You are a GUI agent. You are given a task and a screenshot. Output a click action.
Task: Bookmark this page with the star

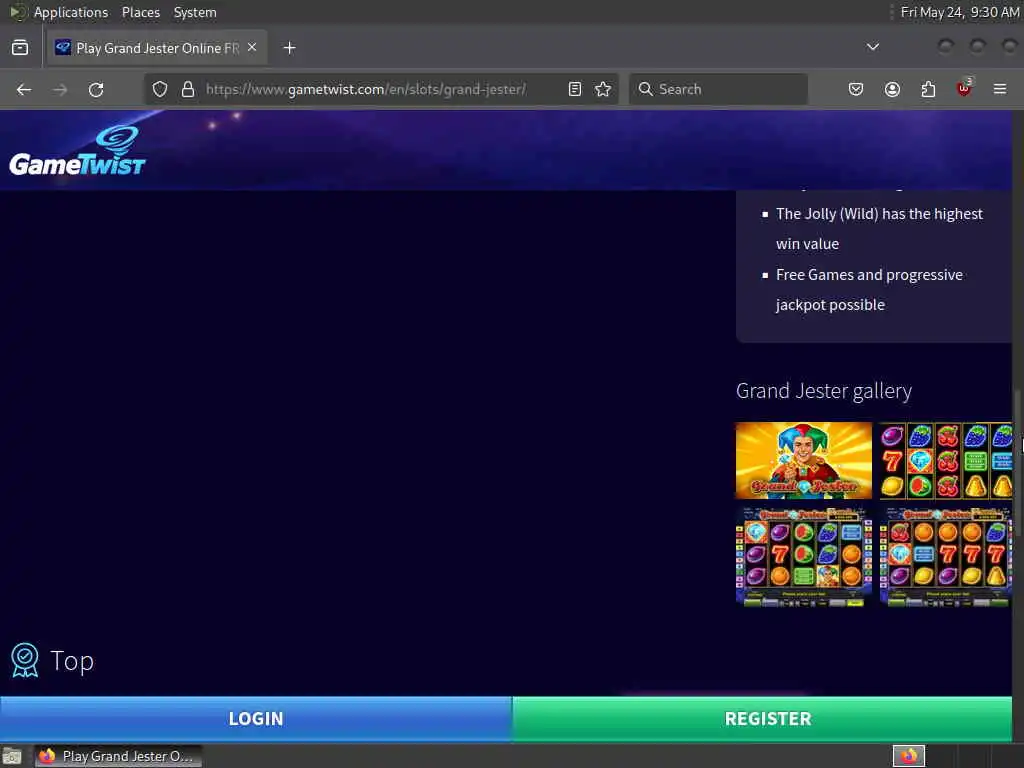click(x=603, y=89)
